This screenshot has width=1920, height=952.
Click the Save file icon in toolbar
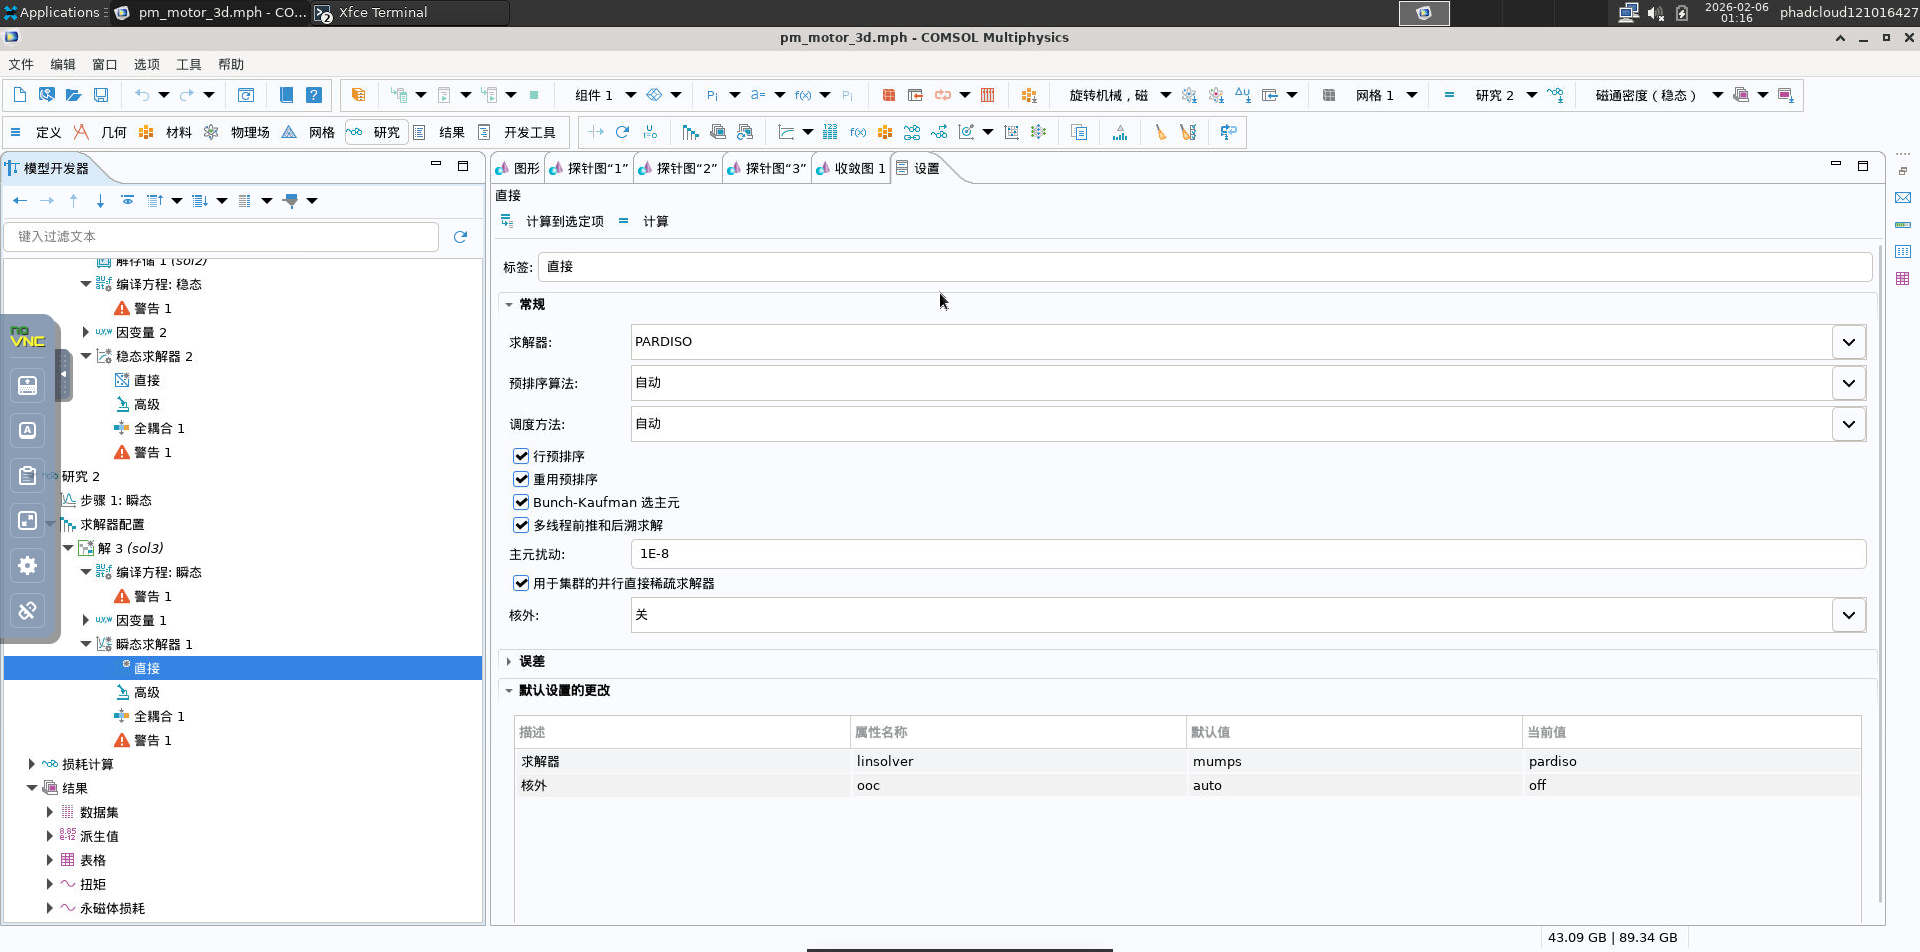point(101,95)
